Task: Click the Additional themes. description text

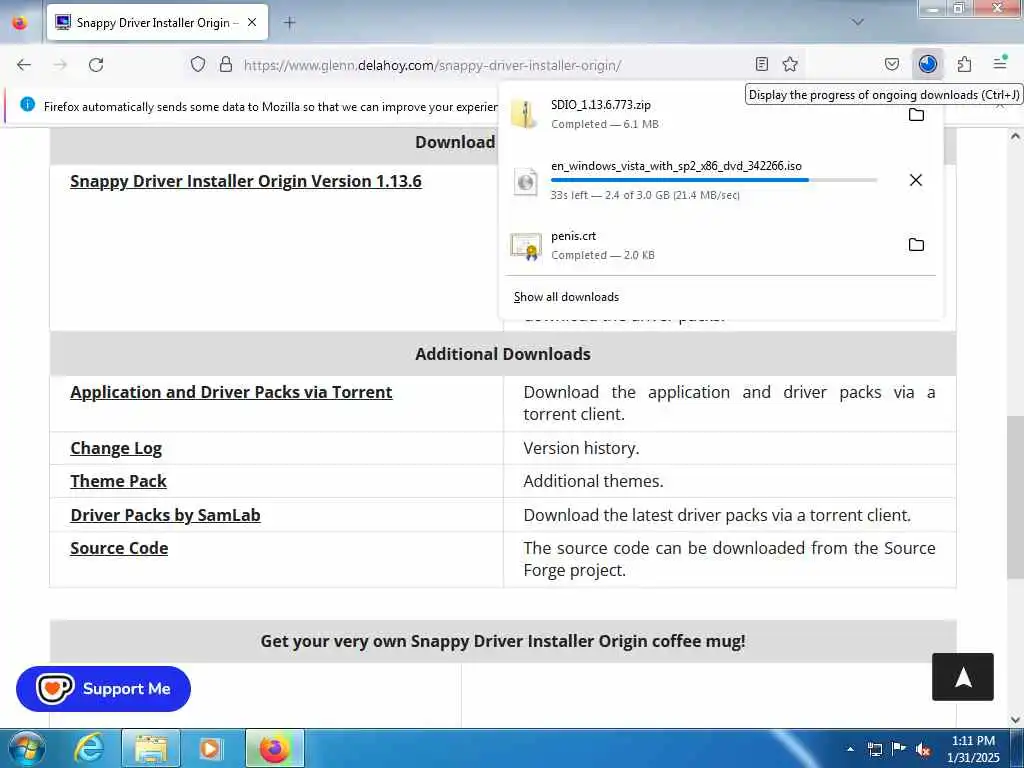Action: click(x=593, y=481)
